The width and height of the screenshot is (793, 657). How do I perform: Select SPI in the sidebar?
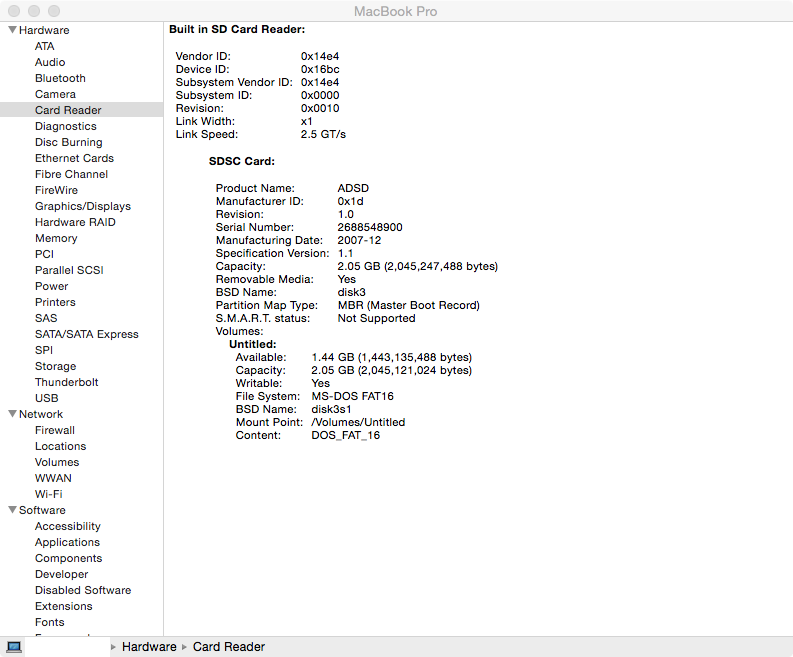(x=44, y=351)
